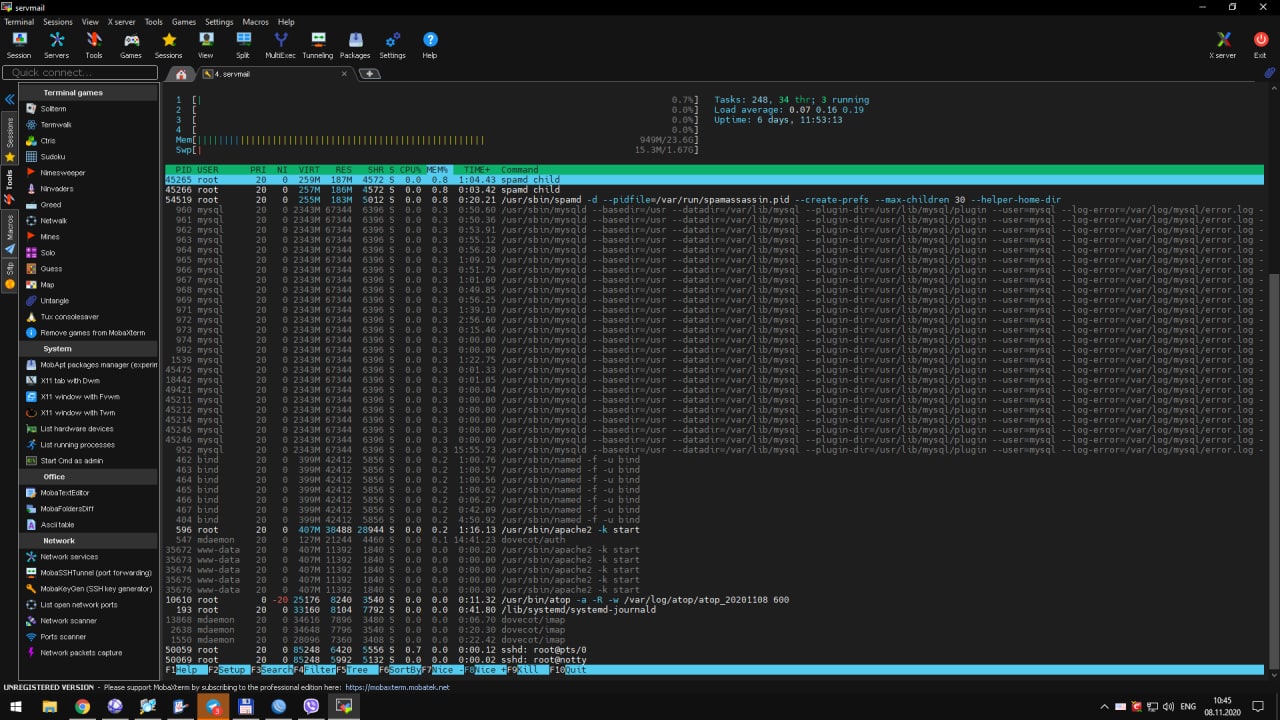Select List hardware devices
This screenshot has width=1280, height=720.
click(77, 428)
